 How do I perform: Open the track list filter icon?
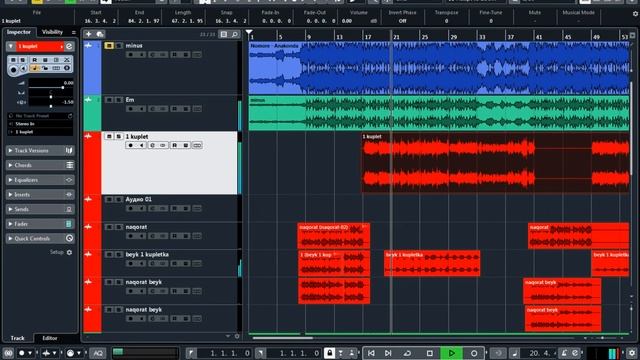(224, 34)
